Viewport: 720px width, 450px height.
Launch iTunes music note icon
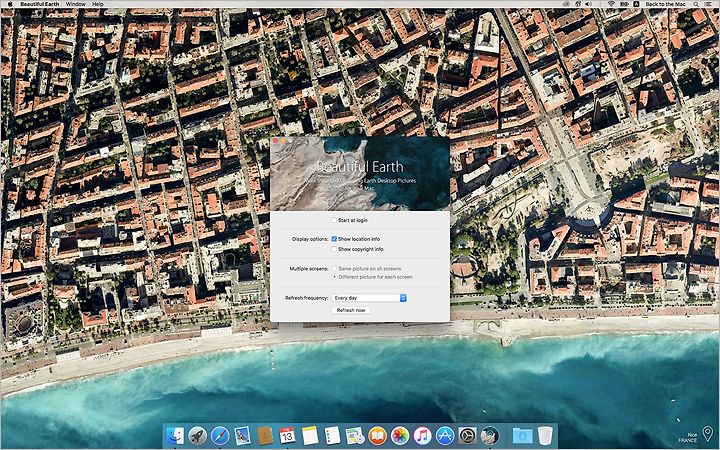point(422,435)
